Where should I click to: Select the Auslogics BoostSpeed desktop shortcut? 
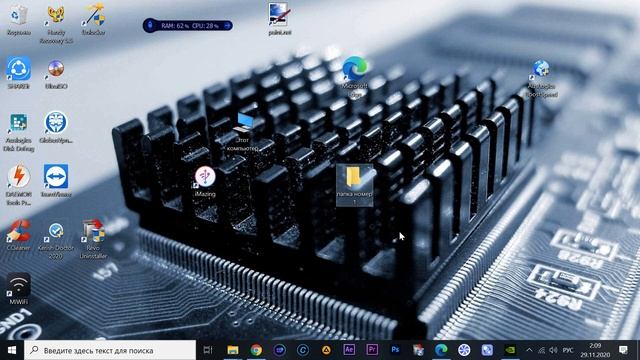(542, 78)
